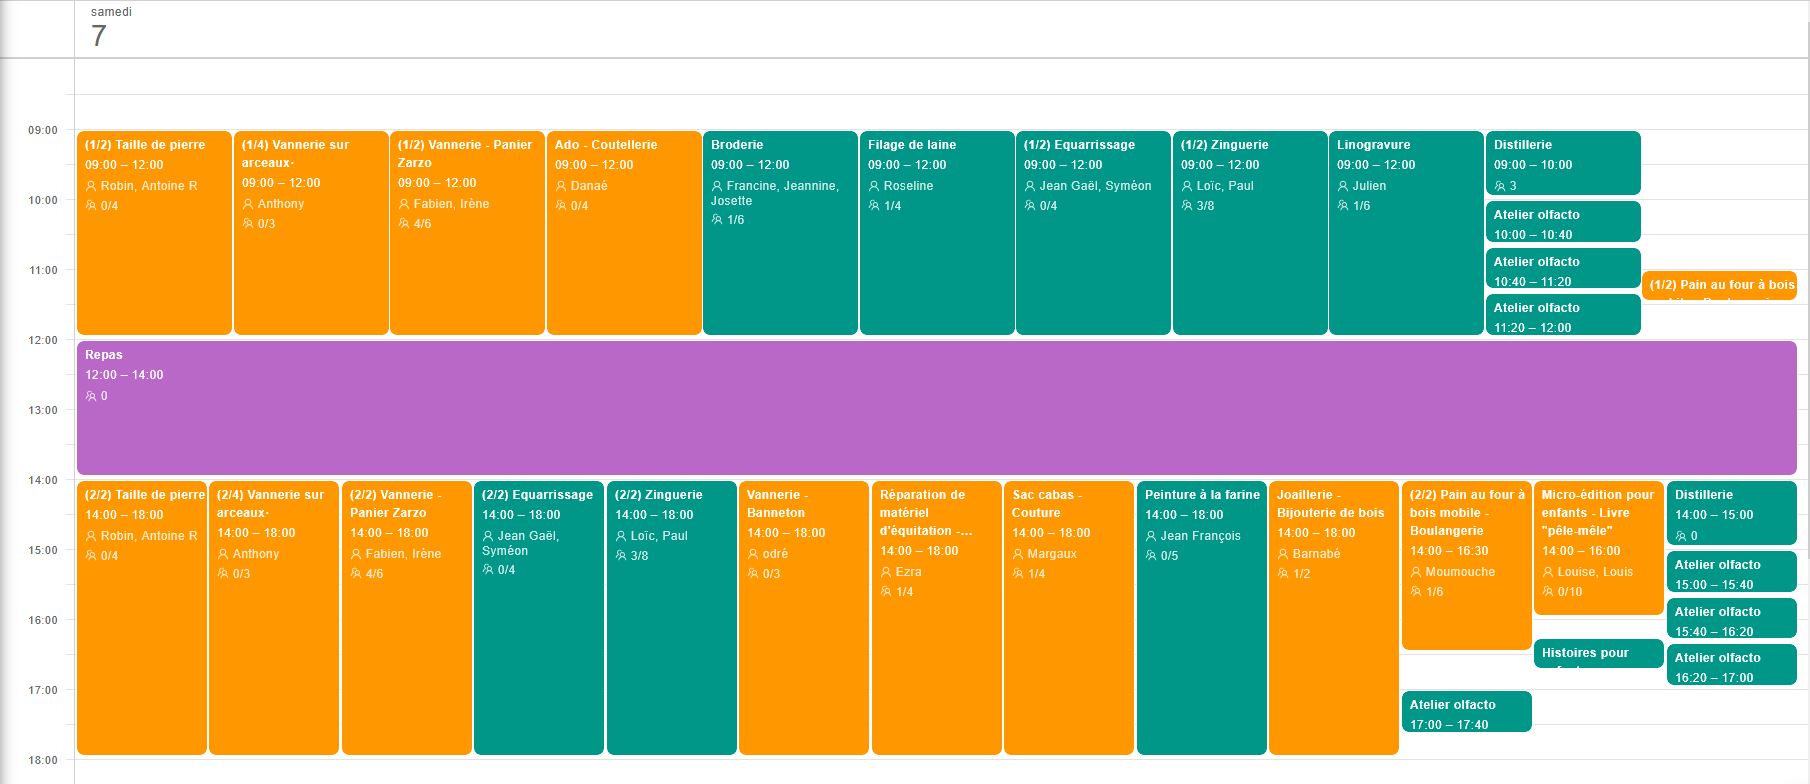Click the person icon beside Julien
Viewport: 1810px width, 784px height.
tap(1343, 186)
